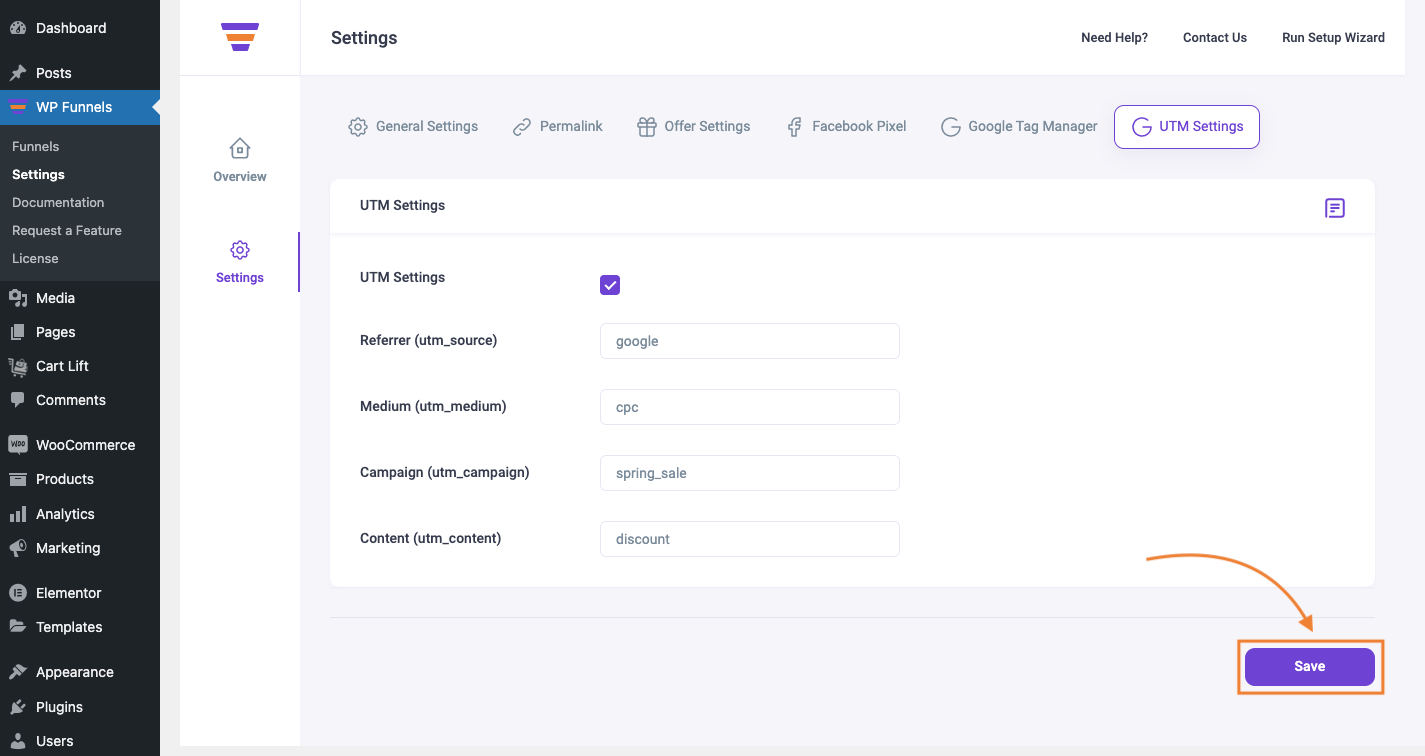This screenshot has height=756, width=1425.
Task: Select the Google Tag Manager tab
Action: [1019, 127]
